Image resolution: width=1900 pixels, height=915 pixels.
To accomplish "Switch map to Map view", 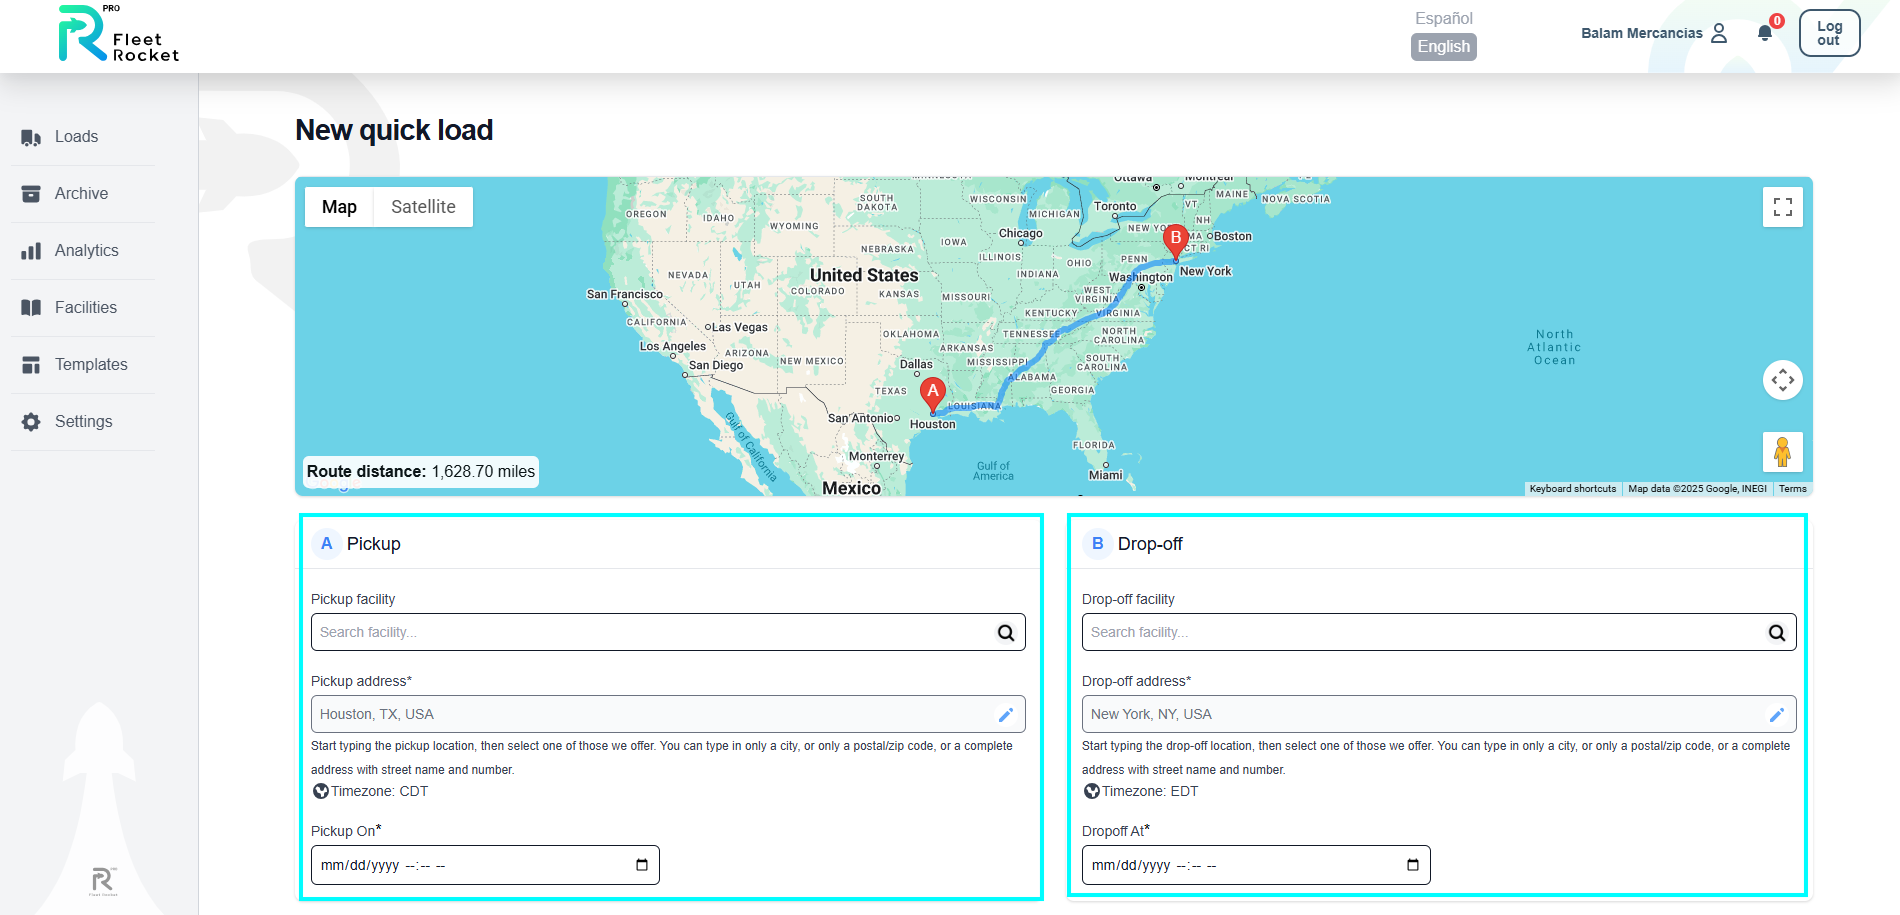I will pos(339,207).
